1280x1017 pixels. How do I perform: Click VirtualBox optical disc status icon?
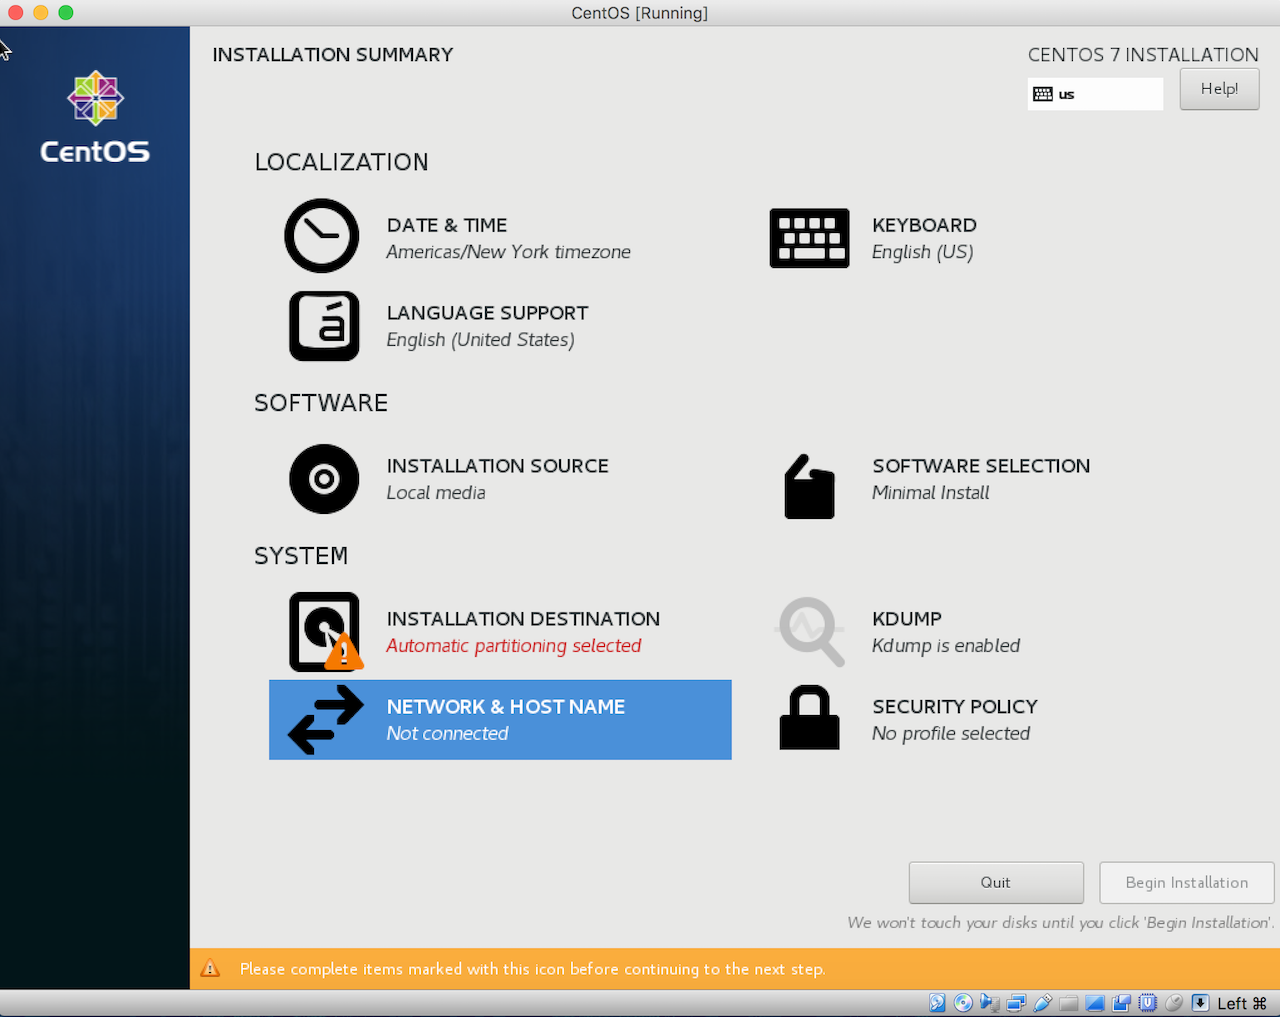[x=963, y=1003]
